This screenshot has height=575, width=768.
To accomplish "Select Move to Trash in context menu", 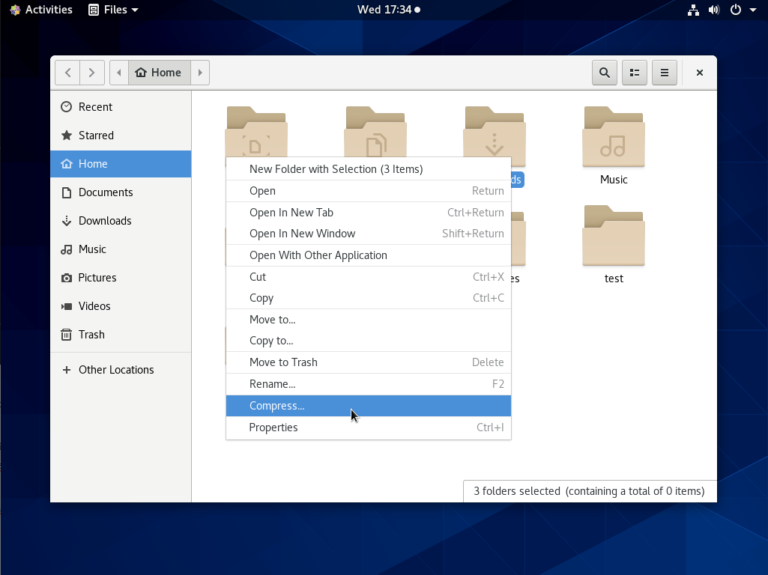I will click(x=283, y=362).
